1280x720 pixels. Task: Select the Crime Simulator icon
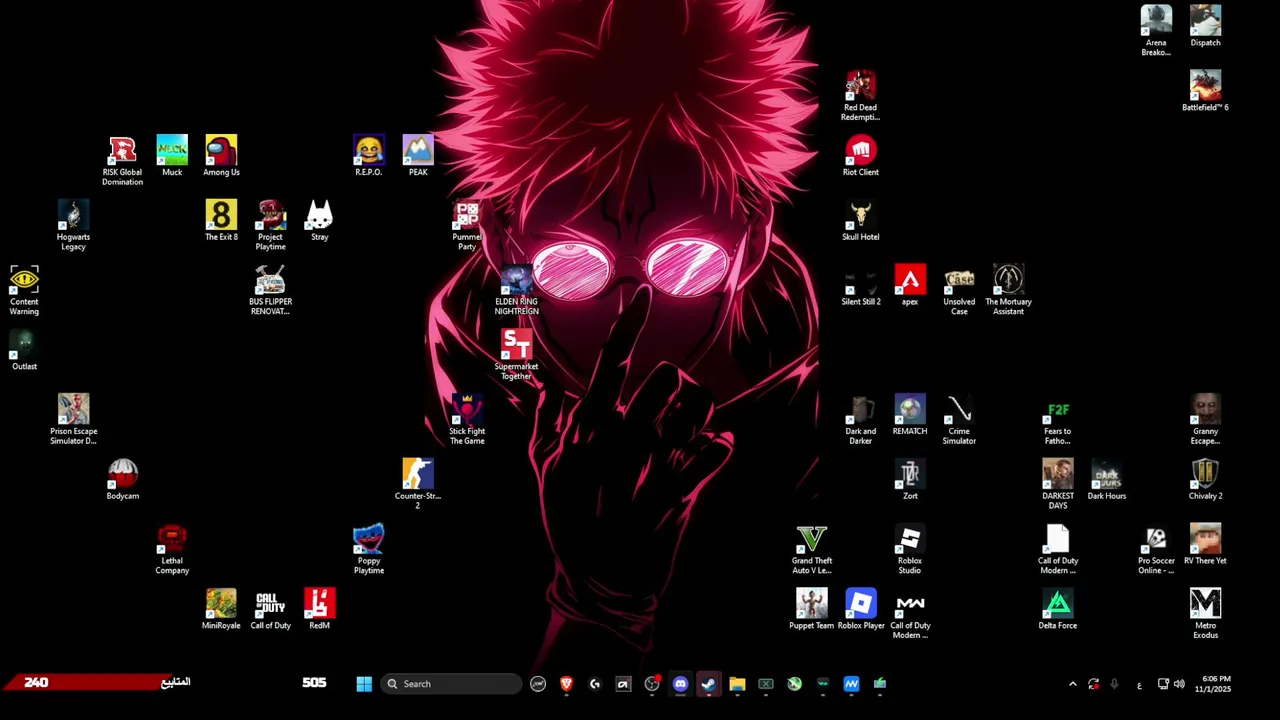(x=959, y=420)
